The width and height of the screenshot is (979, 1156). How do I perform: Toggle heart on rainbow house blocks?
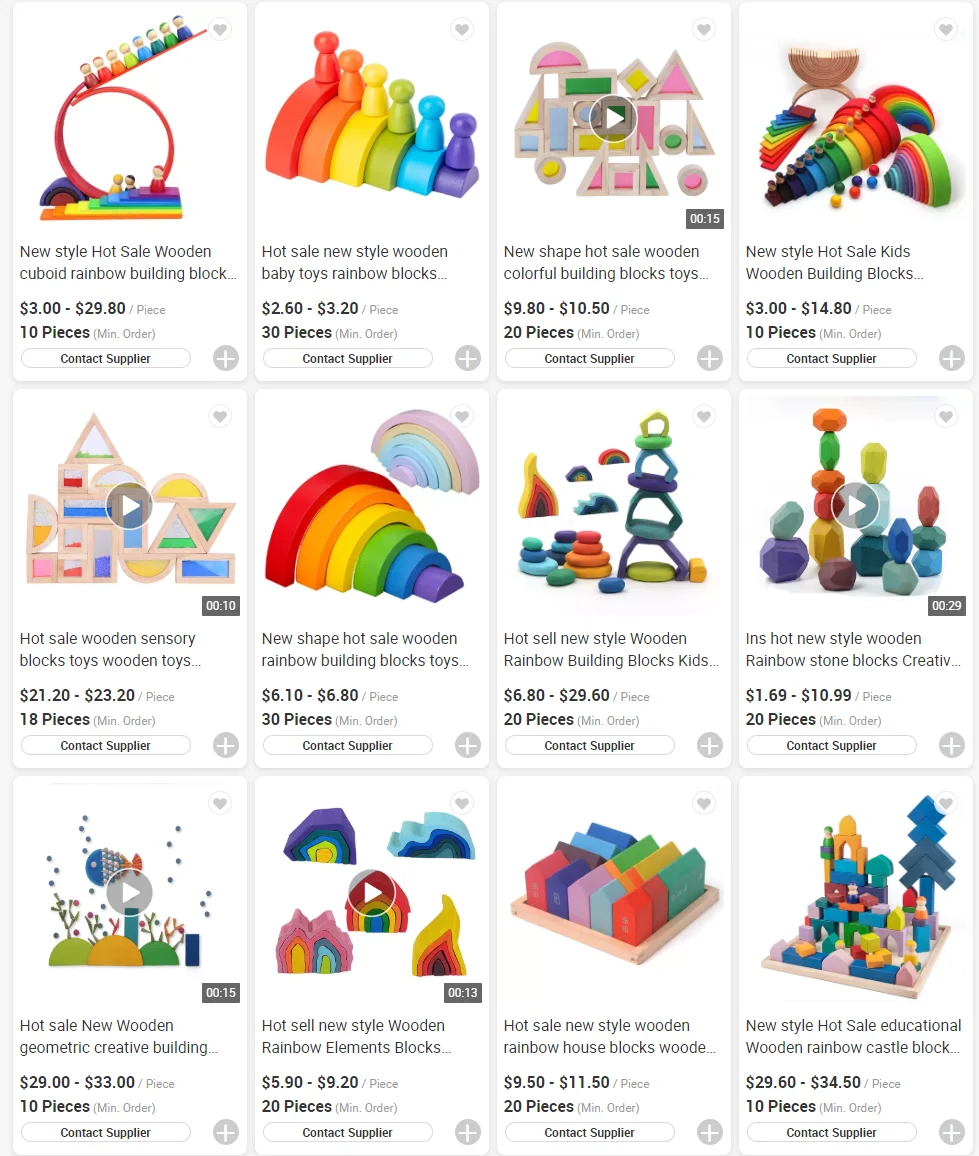tap(704, 804)
